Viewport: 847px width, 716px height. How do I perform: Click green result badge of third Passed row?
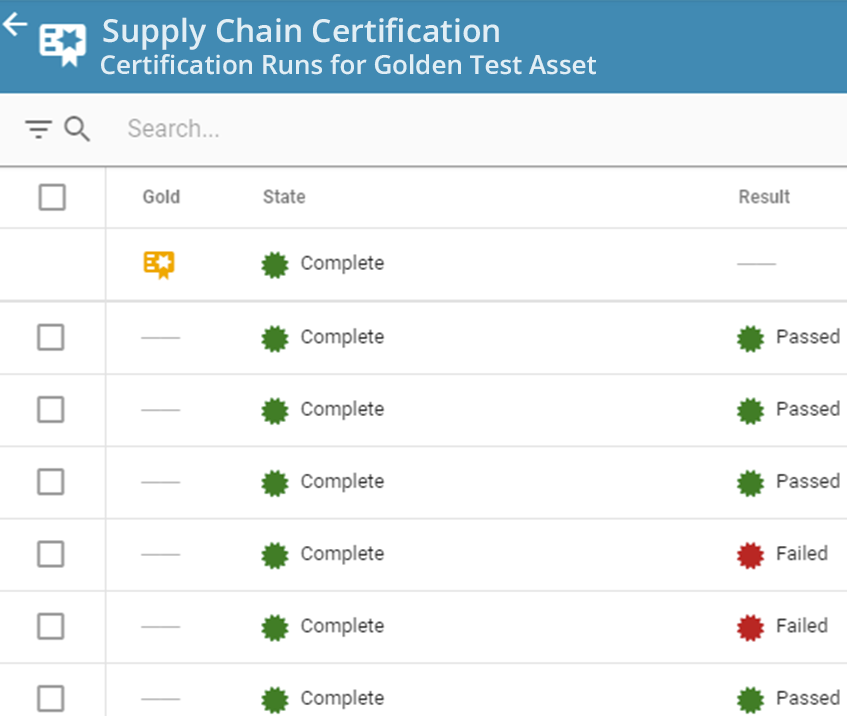tap(750, 484)
